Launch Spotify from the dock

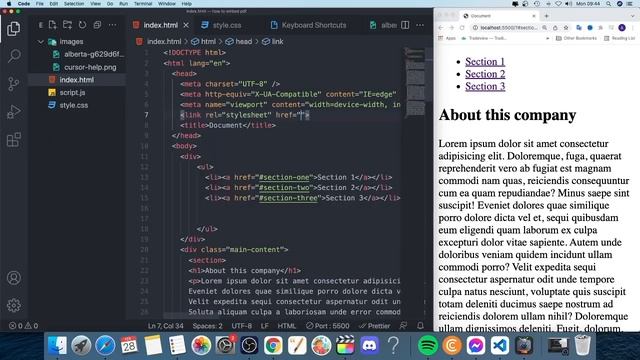(427, 346)
